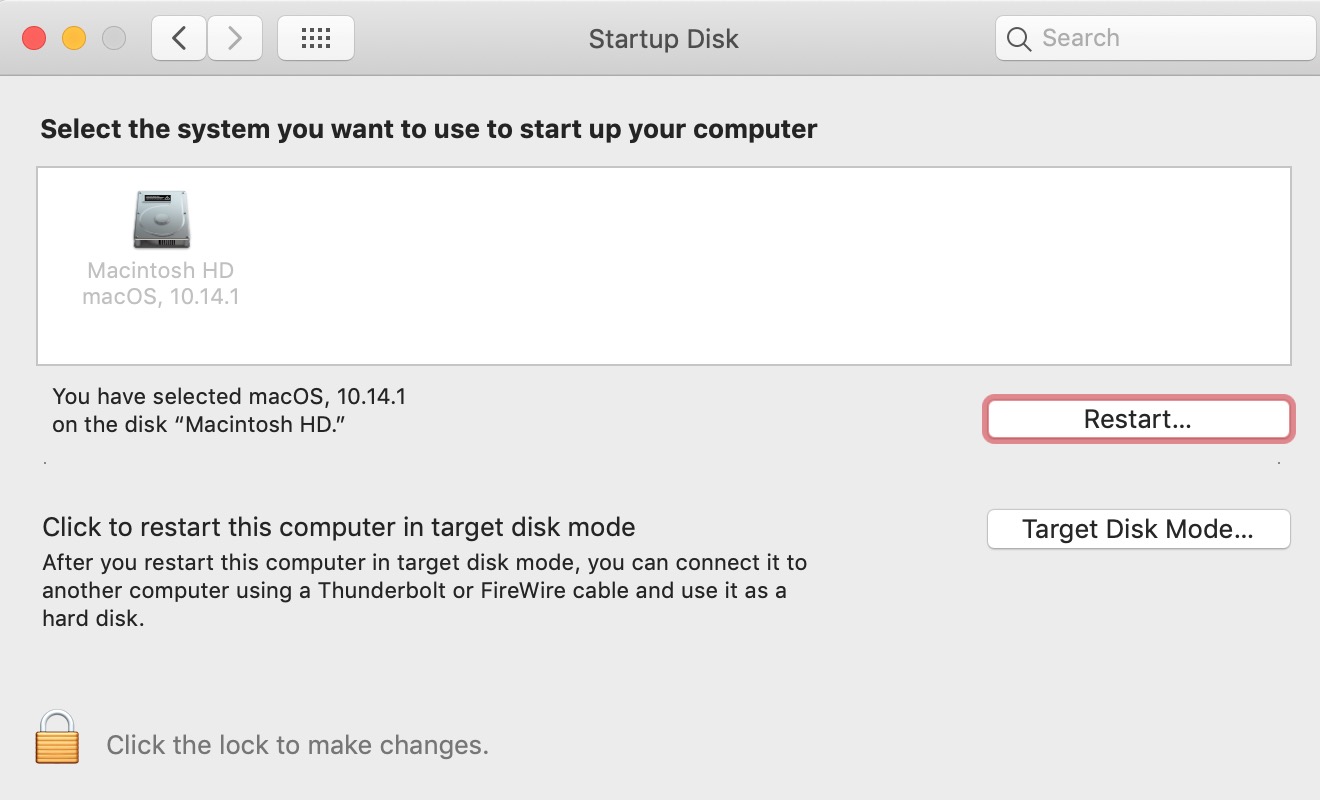Click the "macOS, 10.14.1" version text under the disk
Image resolution: width=1320 pixels, height=800 pixels.
161,297
